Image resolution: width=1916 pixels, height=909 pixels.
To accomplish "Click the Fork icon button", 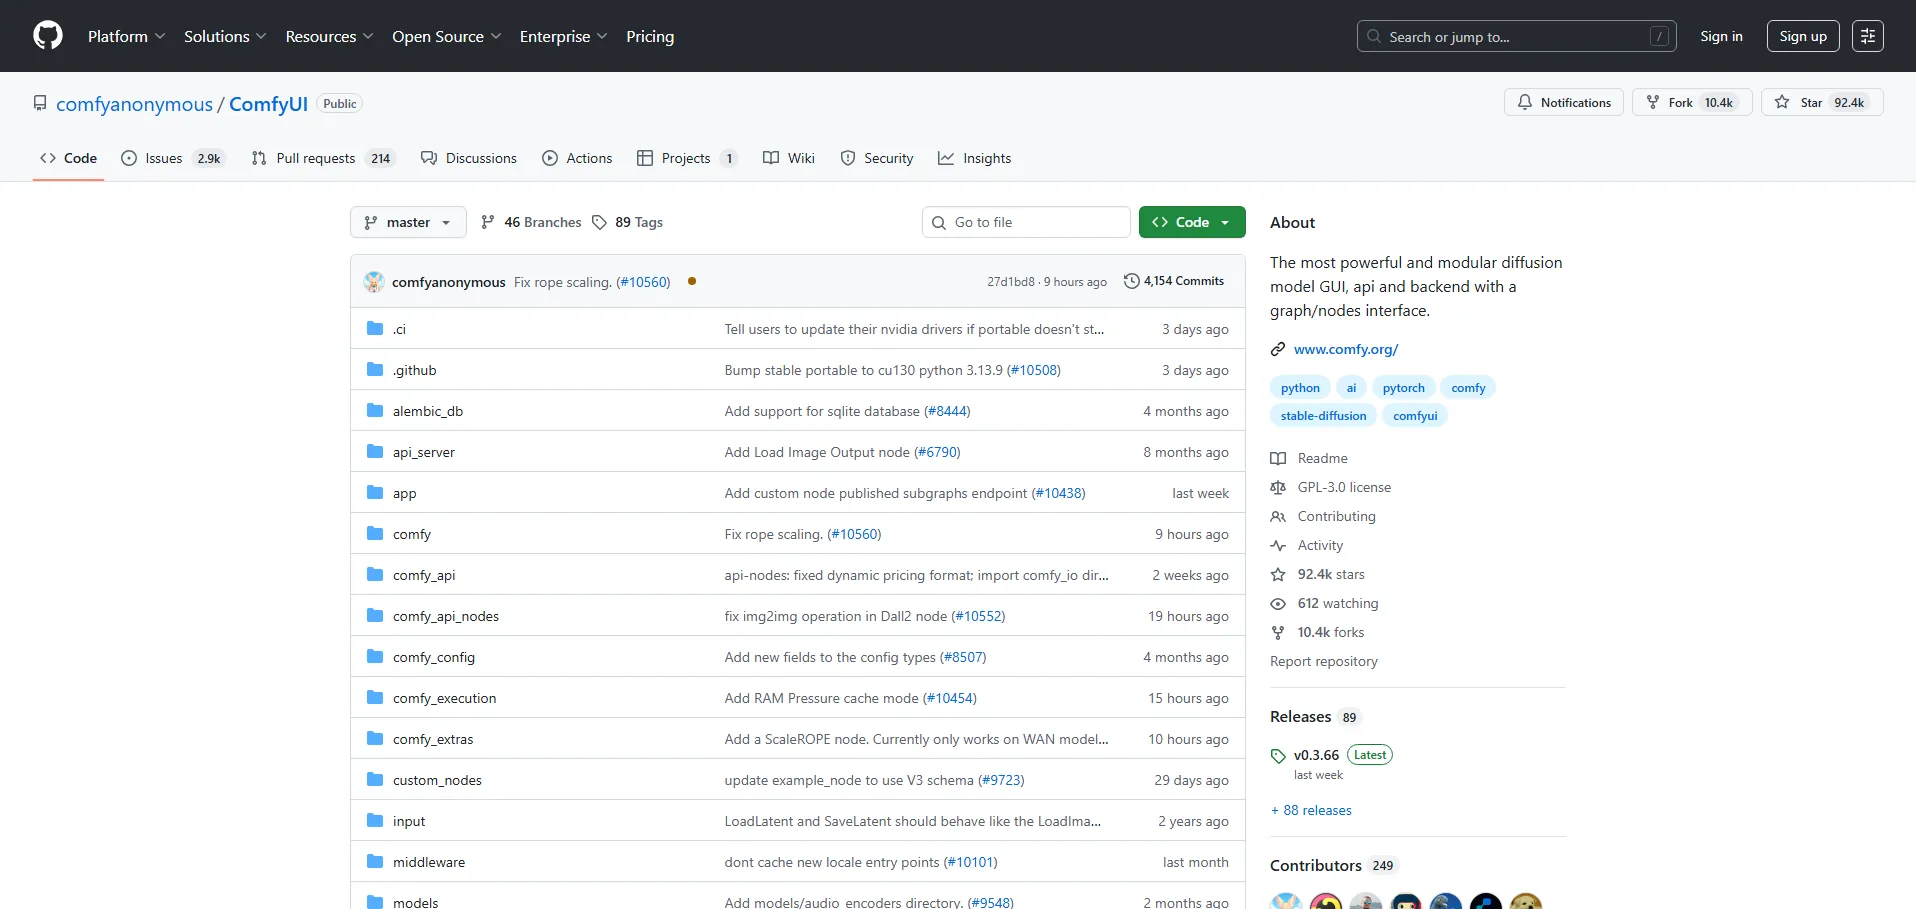I will pyautogui.click(x=1653, y=102).
